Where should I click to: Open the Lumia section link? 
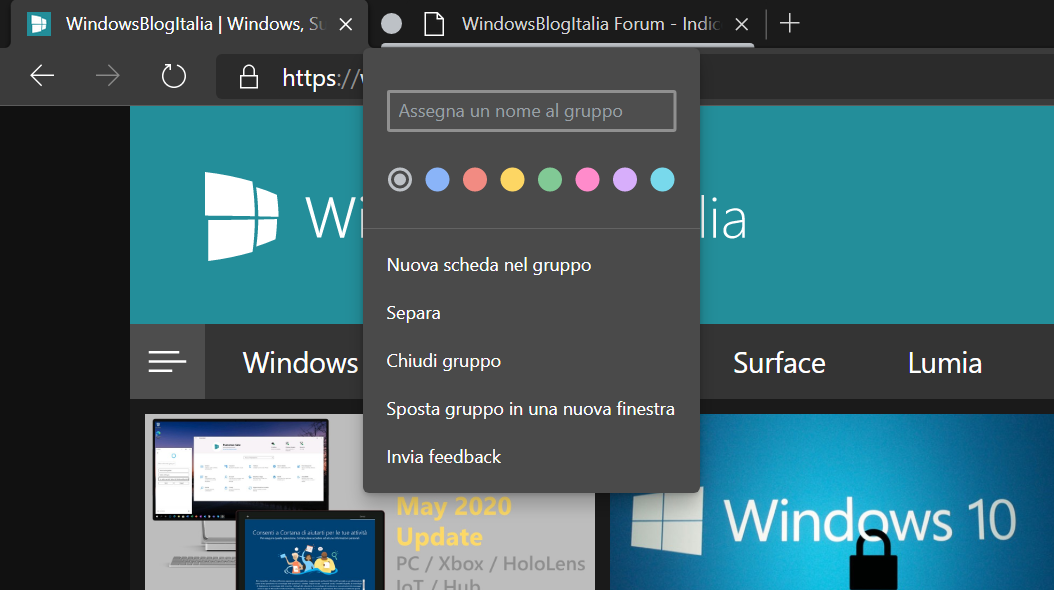[x=945, y=363]
